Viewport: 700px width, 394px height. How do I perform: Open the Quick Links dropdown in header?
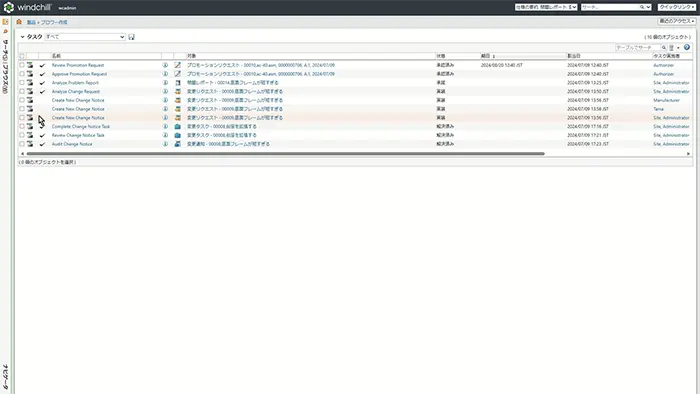[677, 7]
